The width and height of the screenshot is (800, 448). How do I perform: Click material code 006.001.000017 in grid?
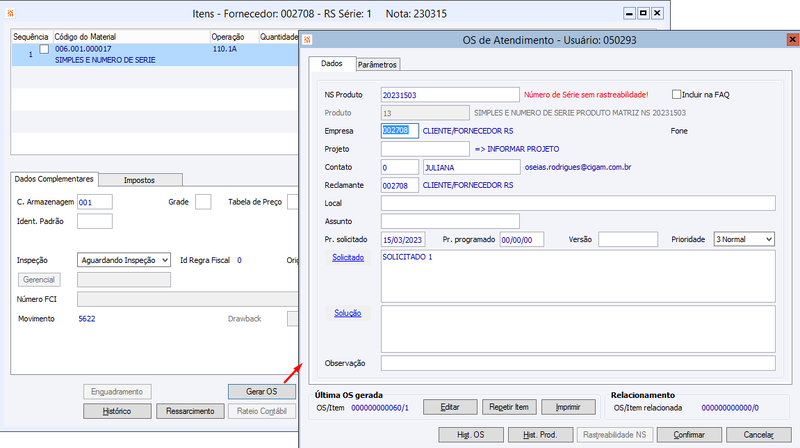(83, 49)
